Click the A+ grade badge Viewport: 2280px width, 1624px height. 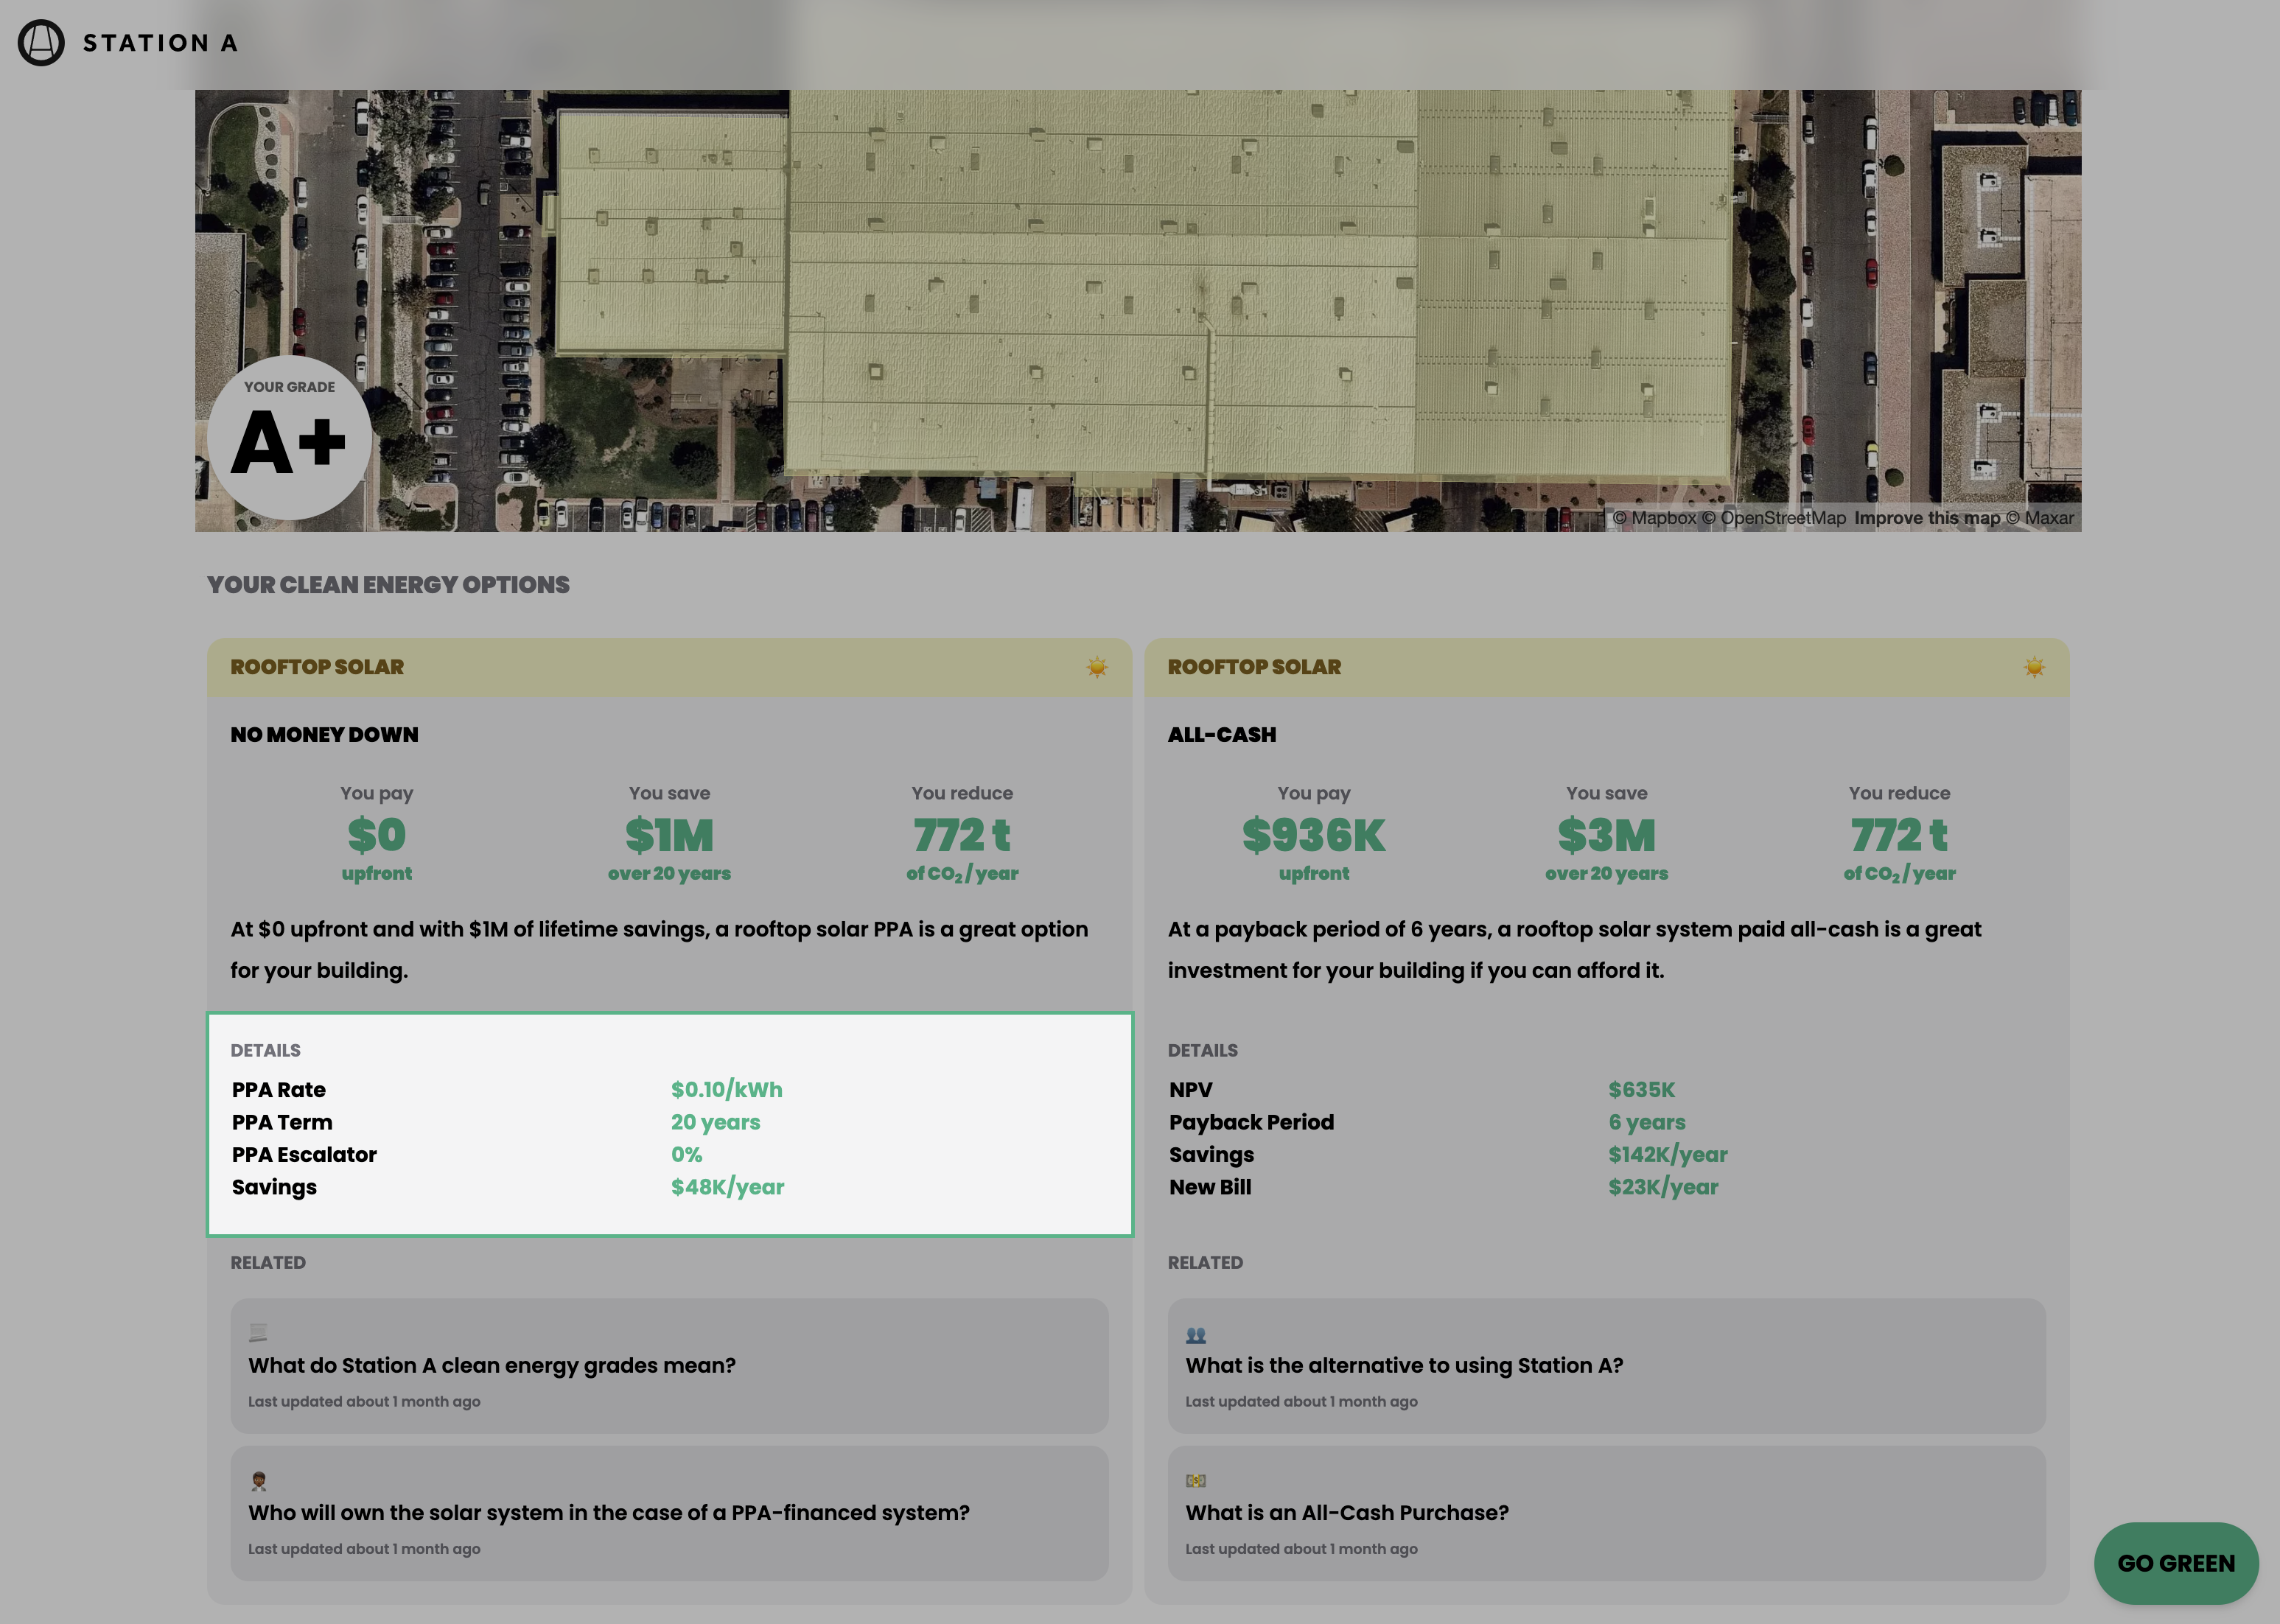(289, 438)
